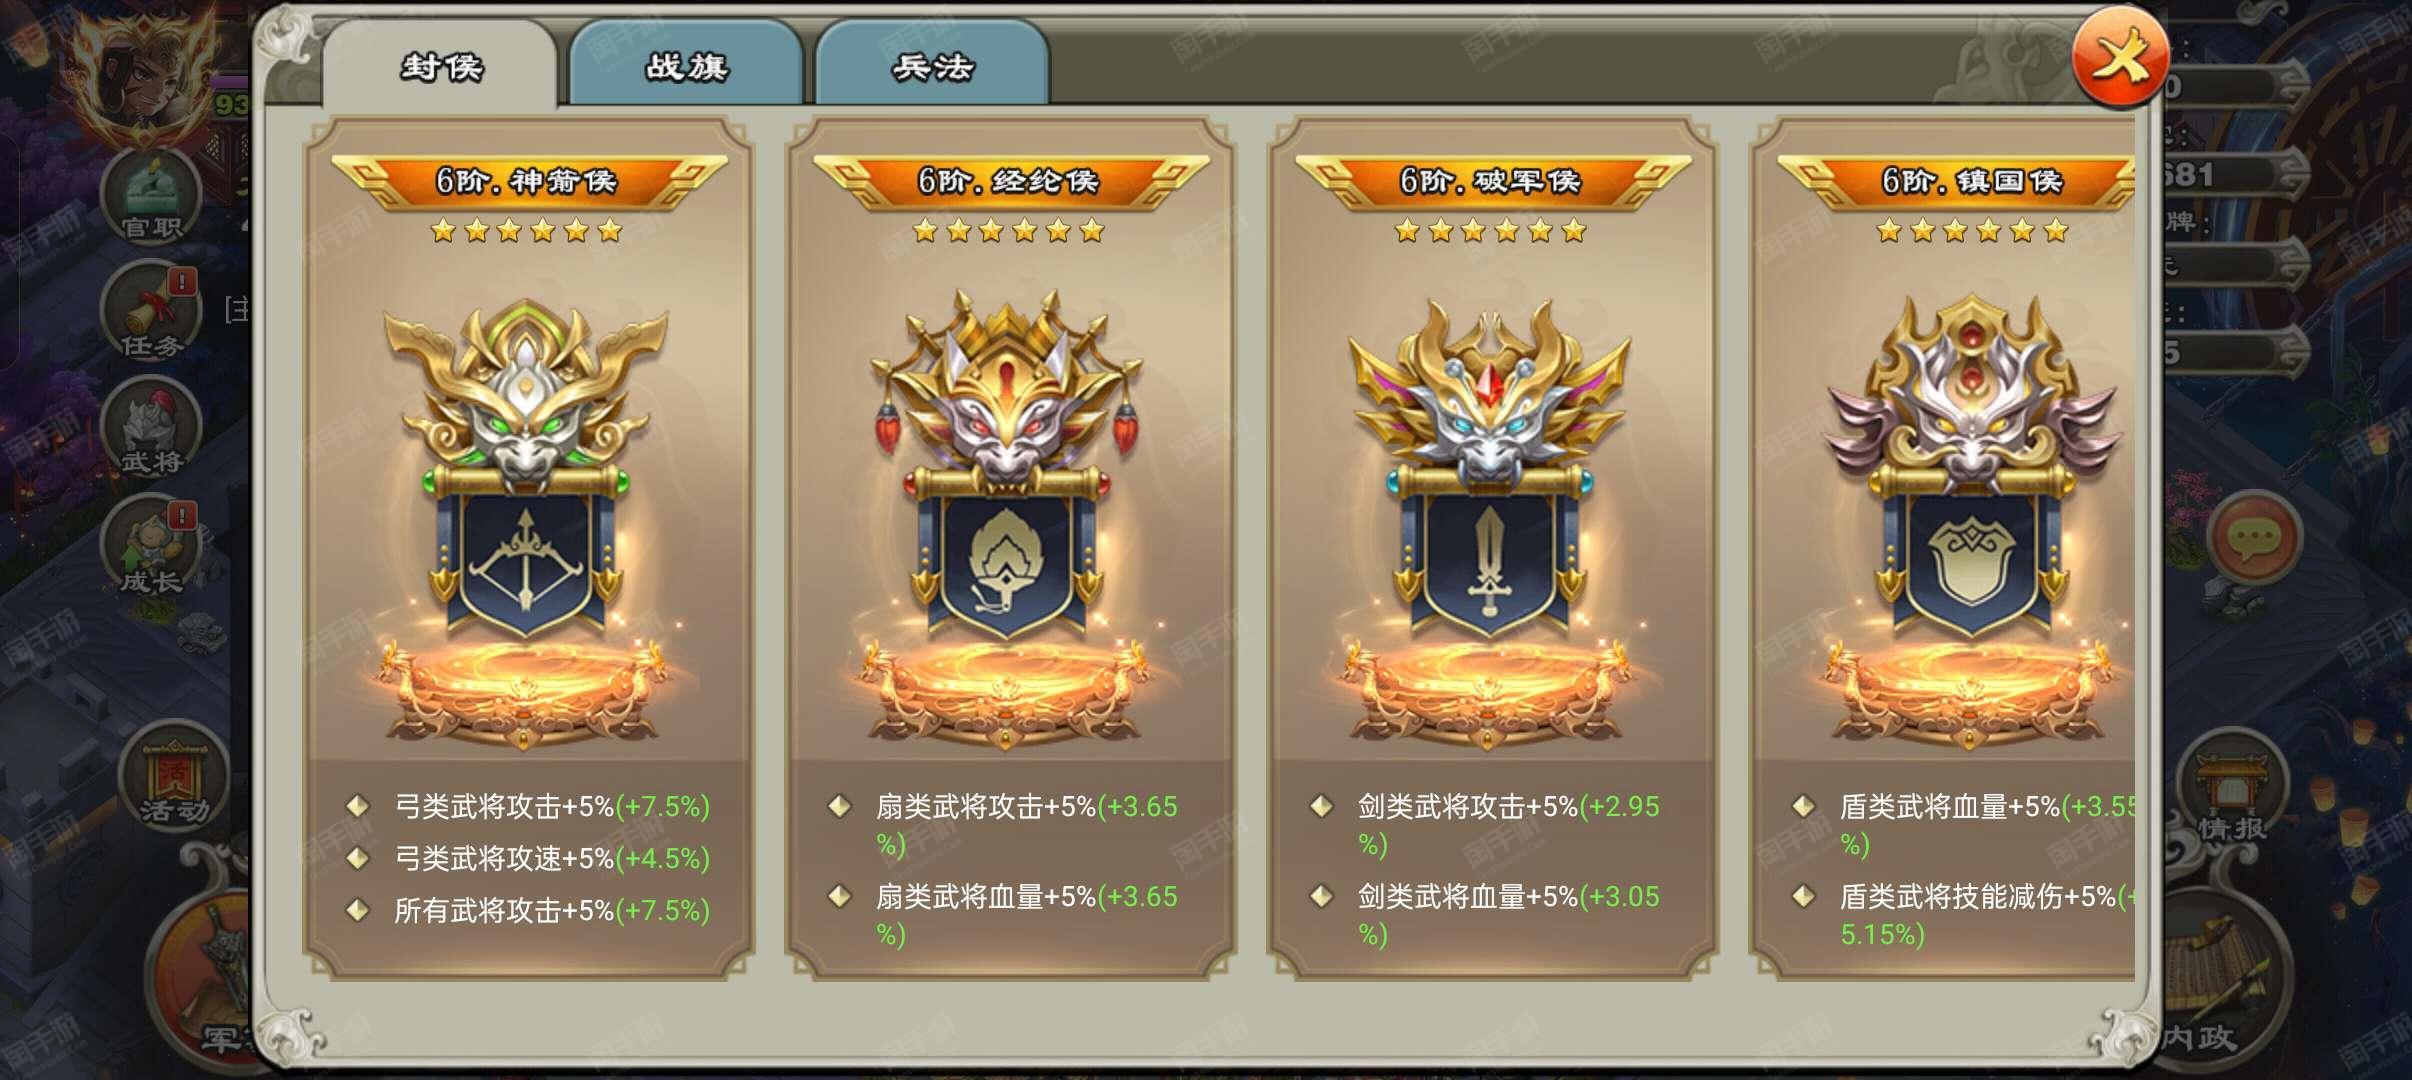Viewport: 2412px width, 1080px height.
Task: Click the 6阶.神箭侯 title banner
Action: point(528,181)
